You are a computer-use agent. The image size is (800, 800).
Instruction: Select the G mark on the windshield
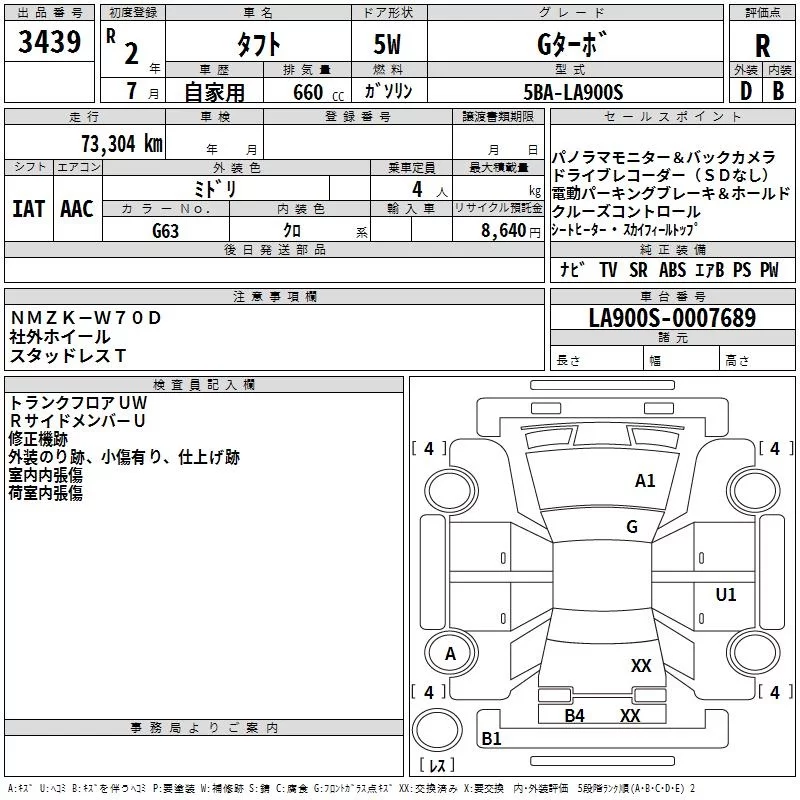click(x=632, y=526)
